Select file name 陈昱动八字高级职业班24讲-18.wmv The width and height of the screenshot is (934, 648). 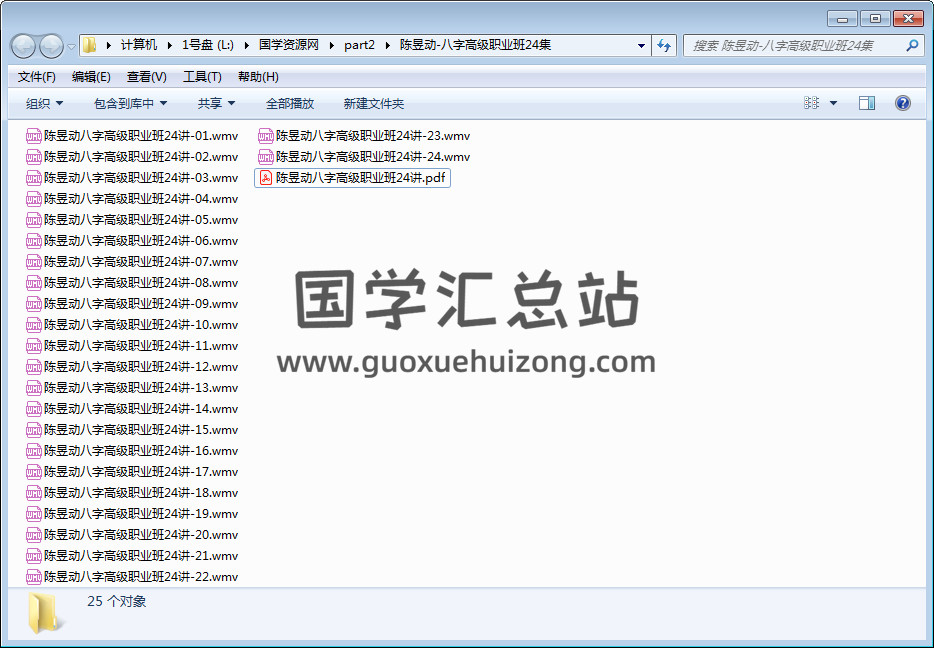pos(141,493)
